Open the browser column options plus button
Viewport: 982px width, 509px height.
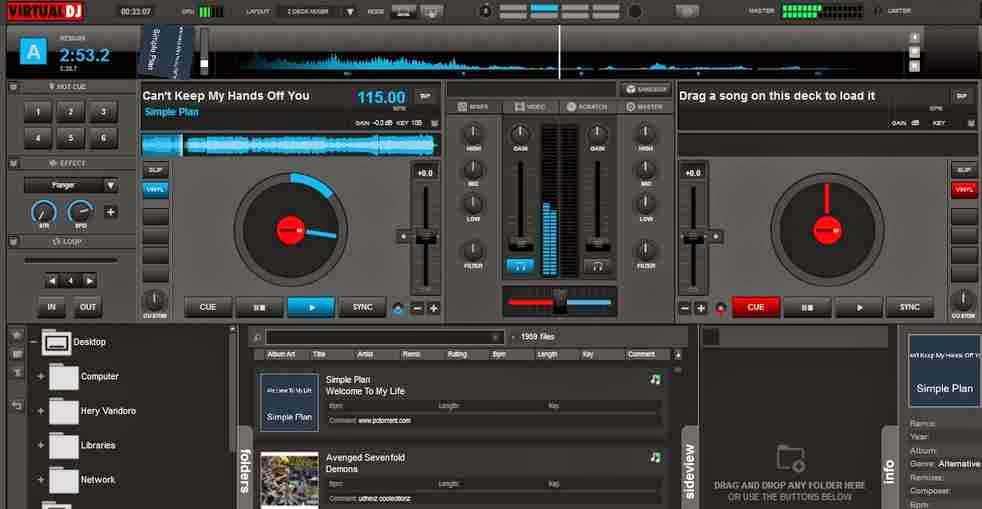[x=677, y=355]
